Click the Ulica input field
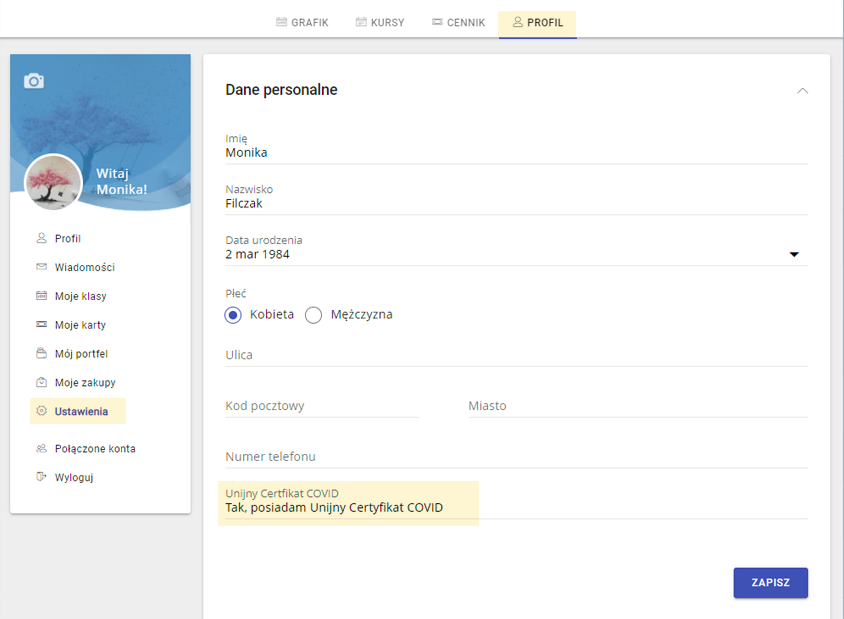This screenshot has height=619, width=844. click(x=517, y=355)
